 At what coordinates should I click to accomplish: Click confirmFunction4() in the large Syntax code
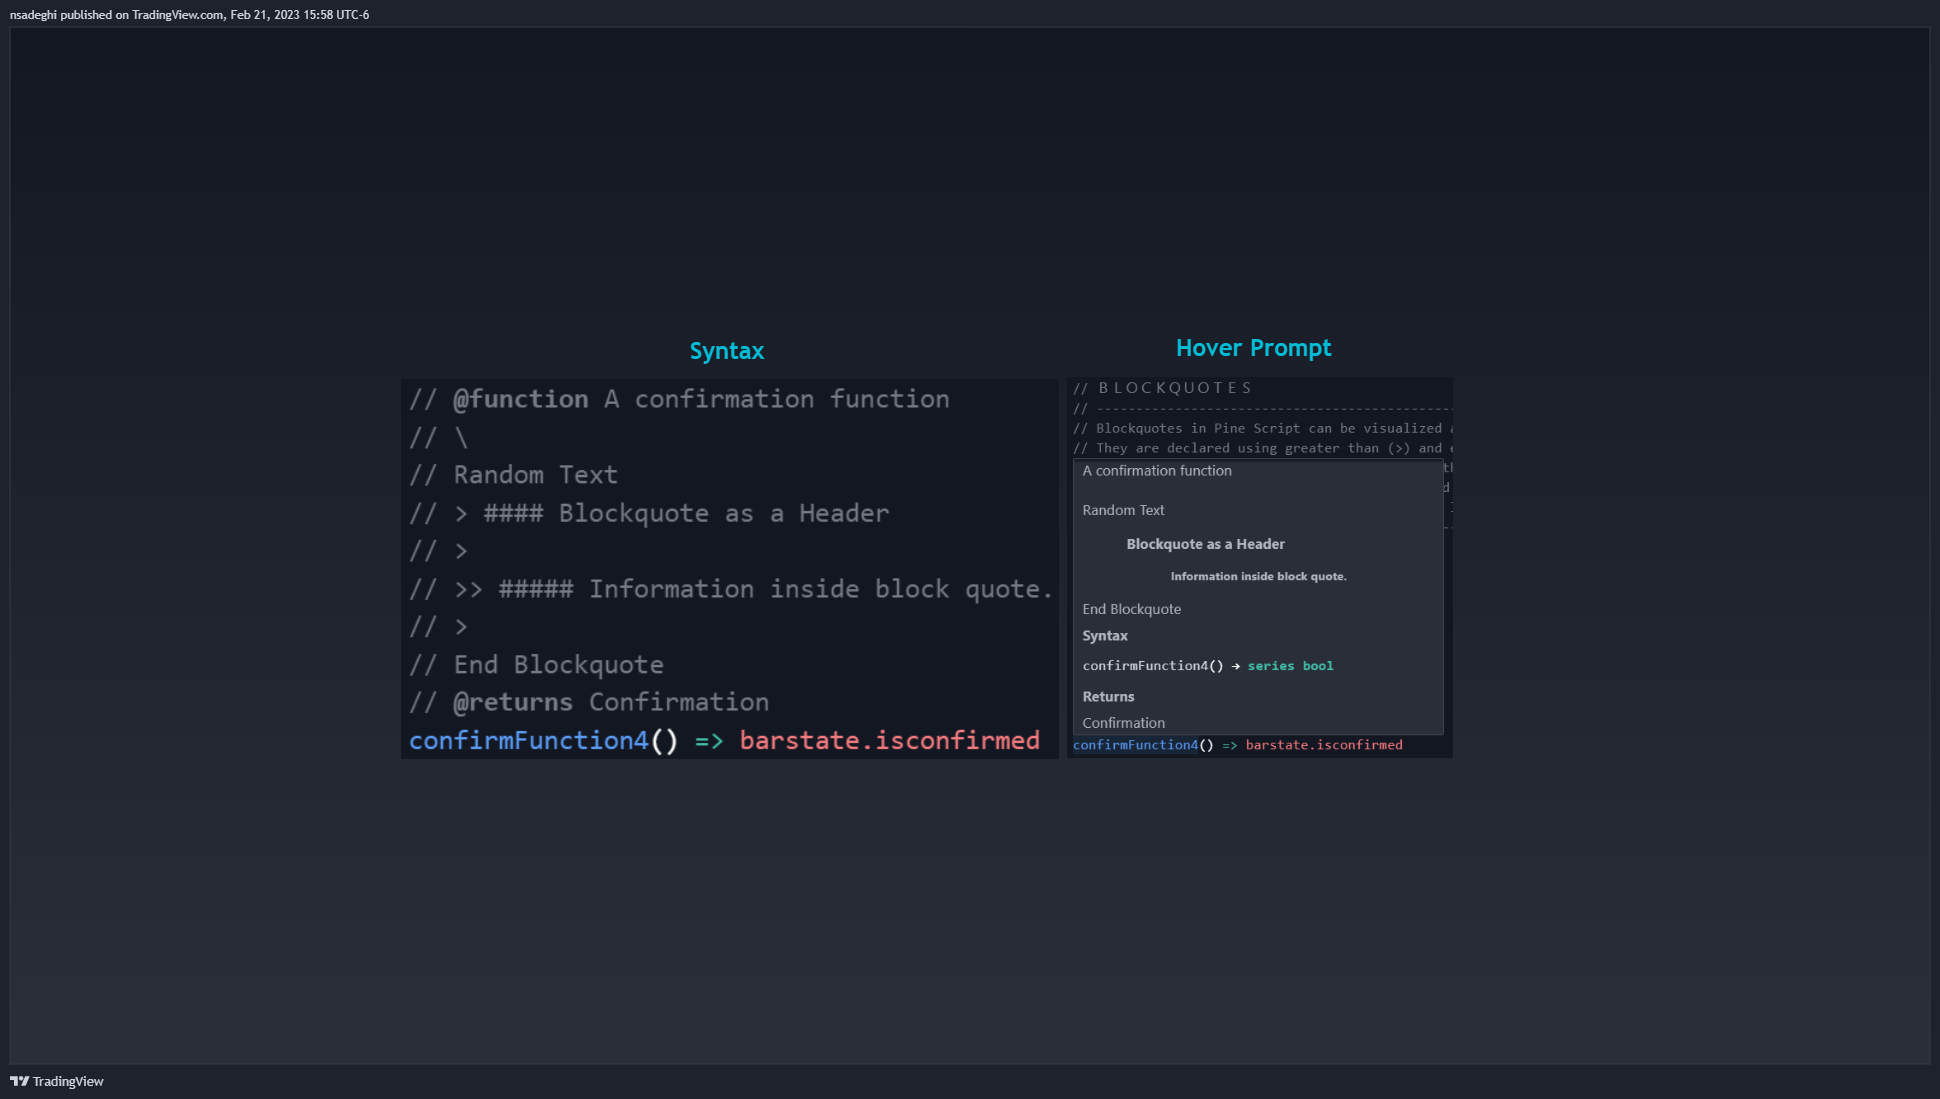543,740
